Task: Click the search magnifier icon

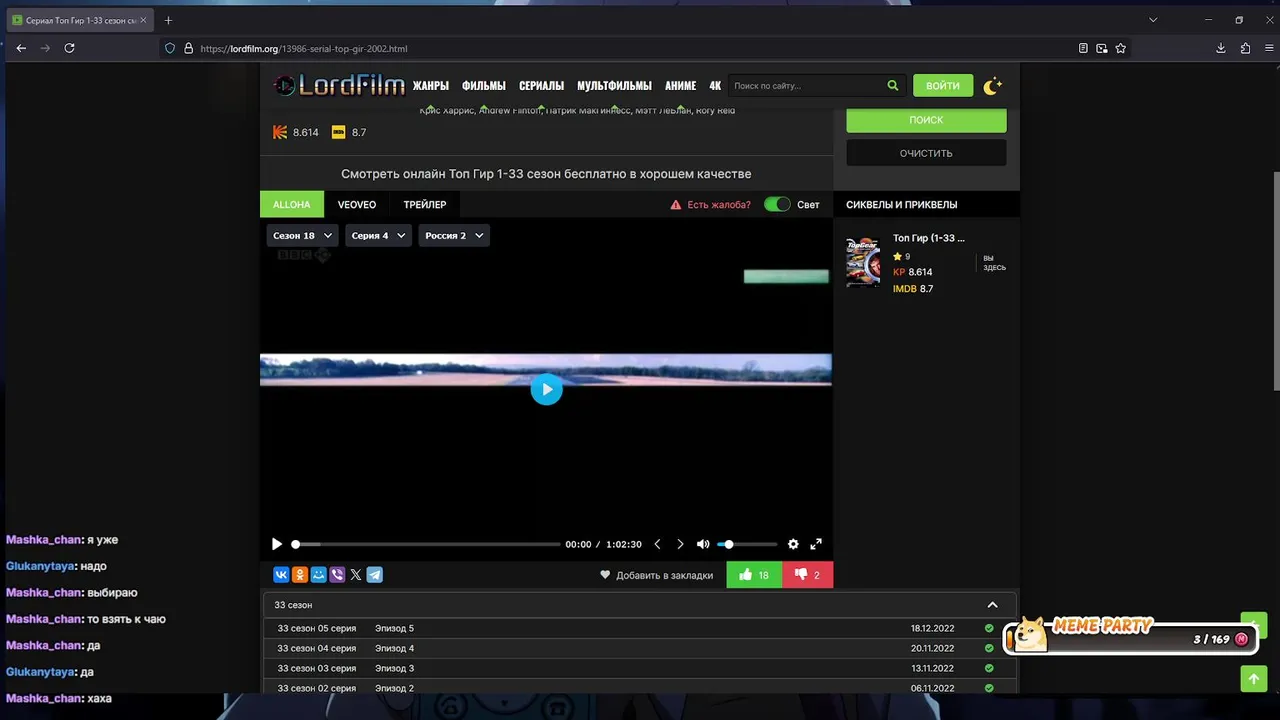Action: [893, 86]
